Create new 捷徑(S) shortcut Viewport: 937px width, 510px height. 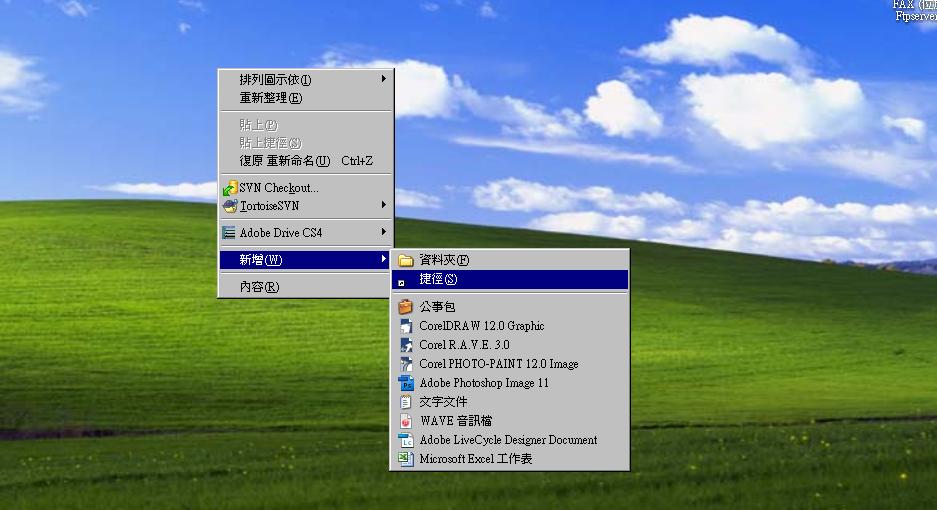(510, 279)
